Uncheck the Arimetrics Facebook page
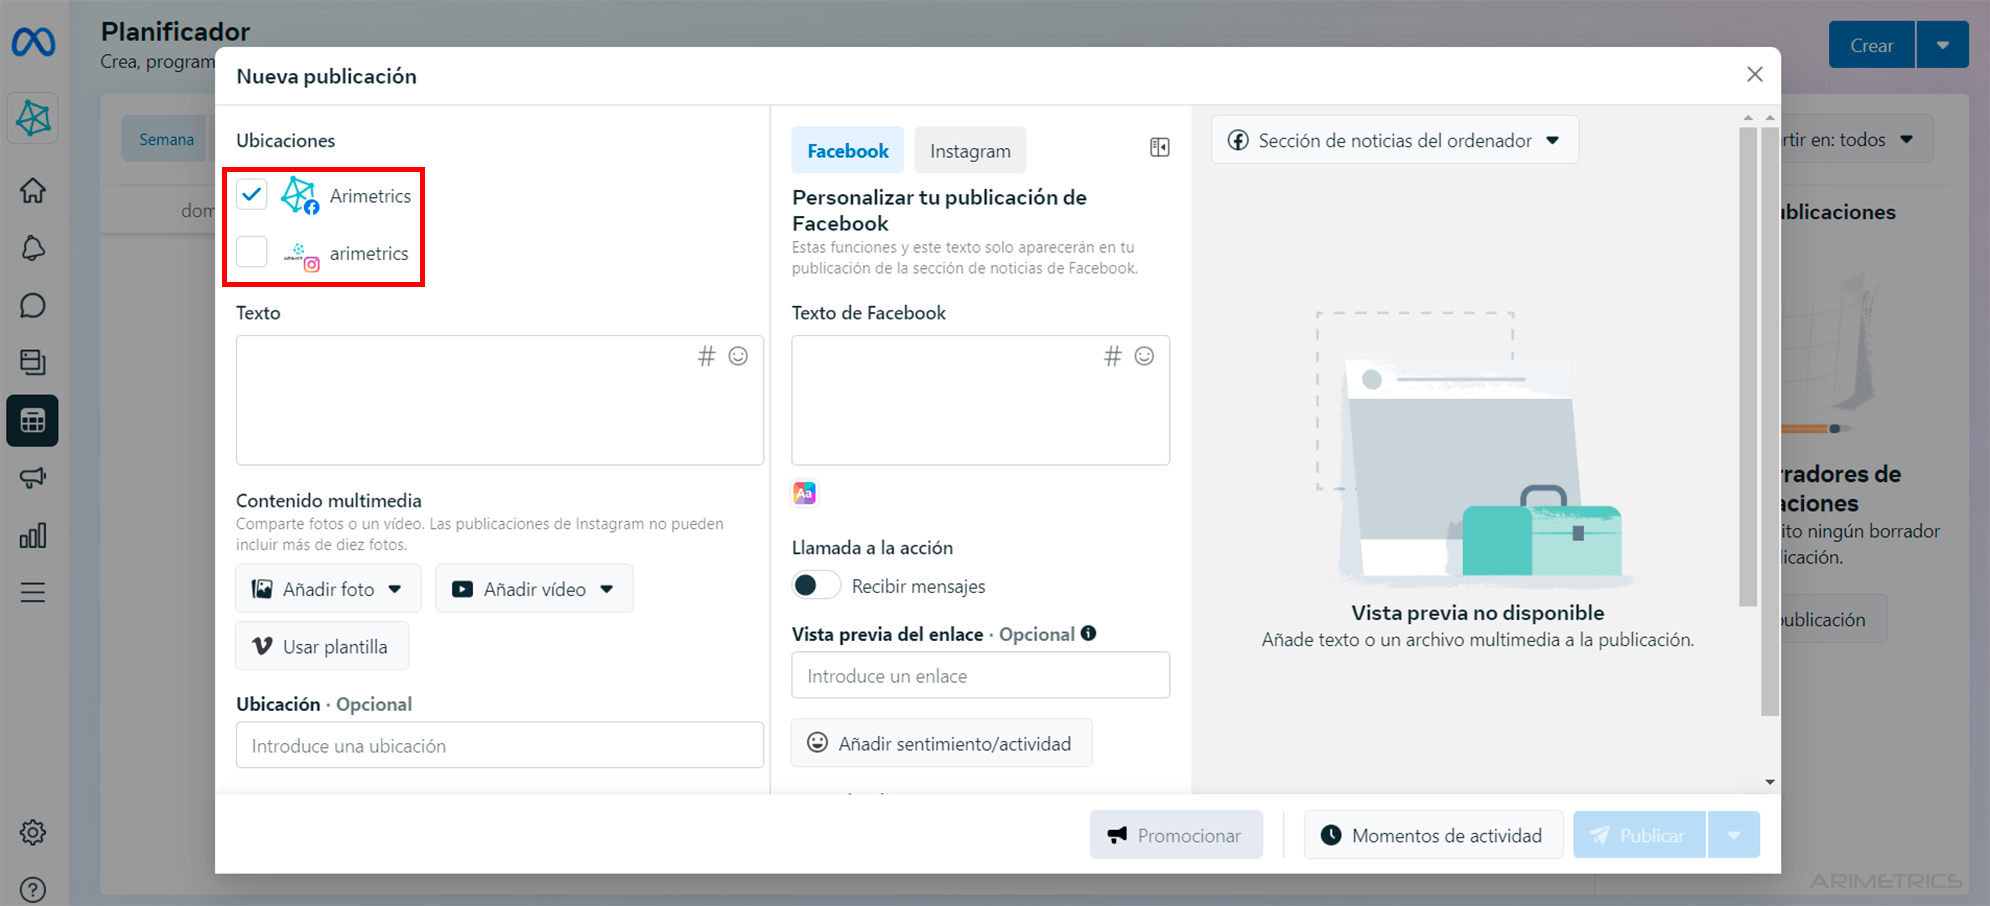The image size is (1990, 906). (x=252, y=195)
